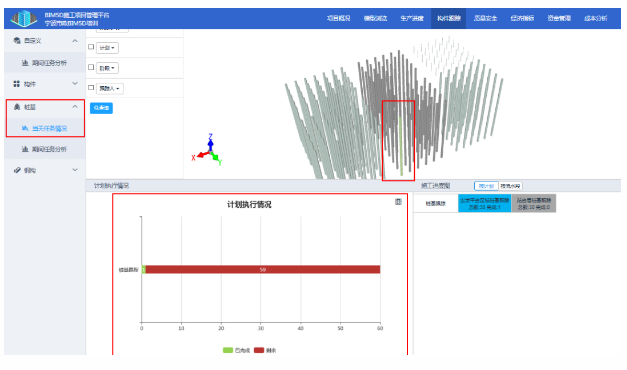Expand the 钢构 sidebar section chevron
The width and height of the screenshot is (627, 370).
click(75, 170)
